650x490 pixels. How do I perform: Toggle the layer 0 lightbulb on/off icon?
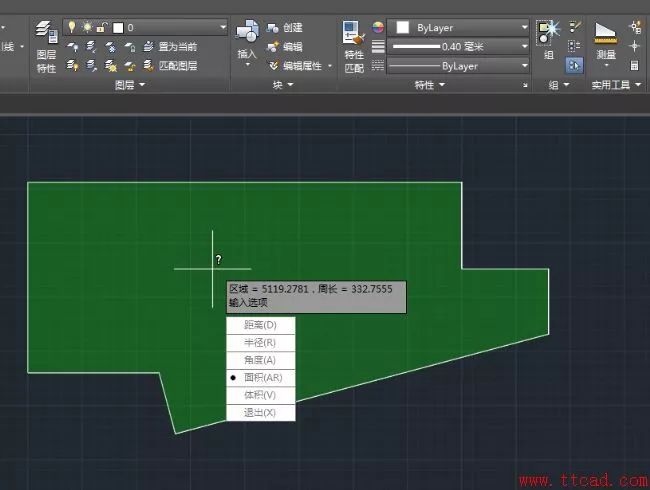click(x=72, y=27)
